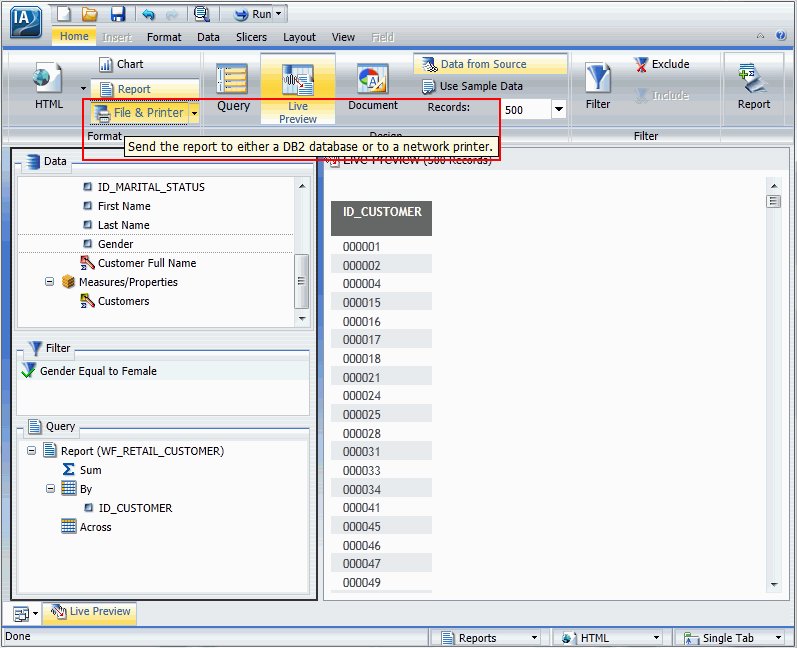
Task: Enable Data from Source
Action: [x=491, y=65]
